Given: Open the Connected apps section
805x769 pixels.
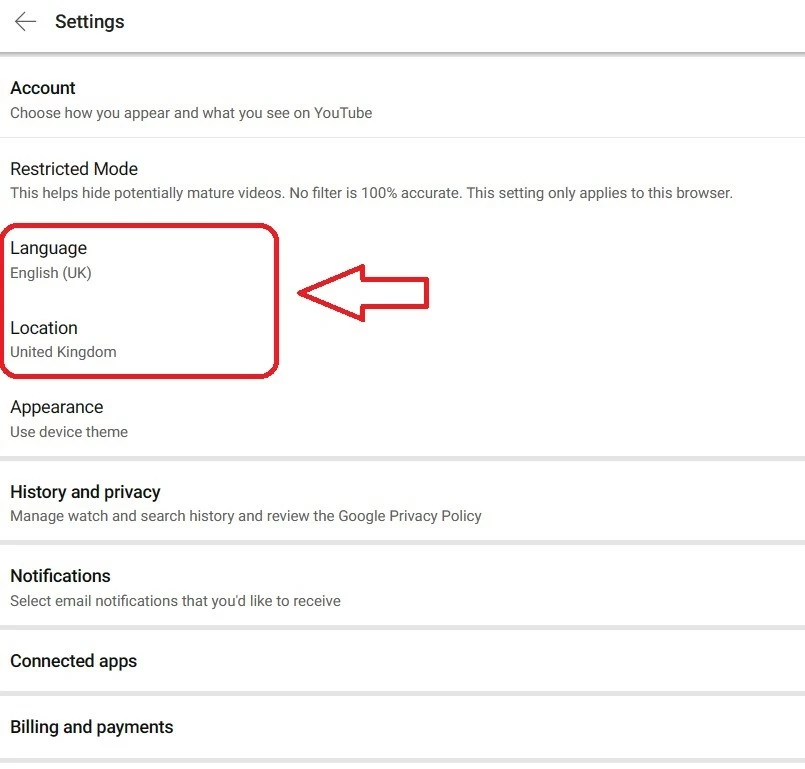Looking at the screenshot, I should (402, 661).
